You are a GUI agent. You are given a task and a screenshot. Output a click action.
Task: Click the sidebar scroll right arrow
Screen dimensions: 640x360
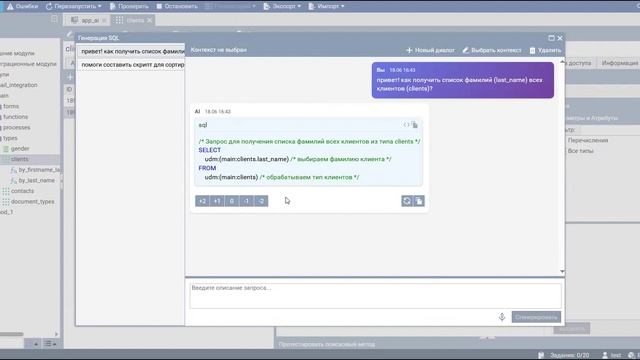coord(56,334)
